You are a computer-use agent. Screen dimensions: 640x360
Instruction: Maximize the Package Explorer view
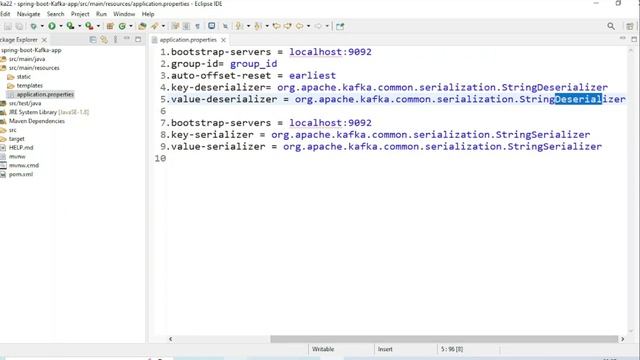pos(138,39)
